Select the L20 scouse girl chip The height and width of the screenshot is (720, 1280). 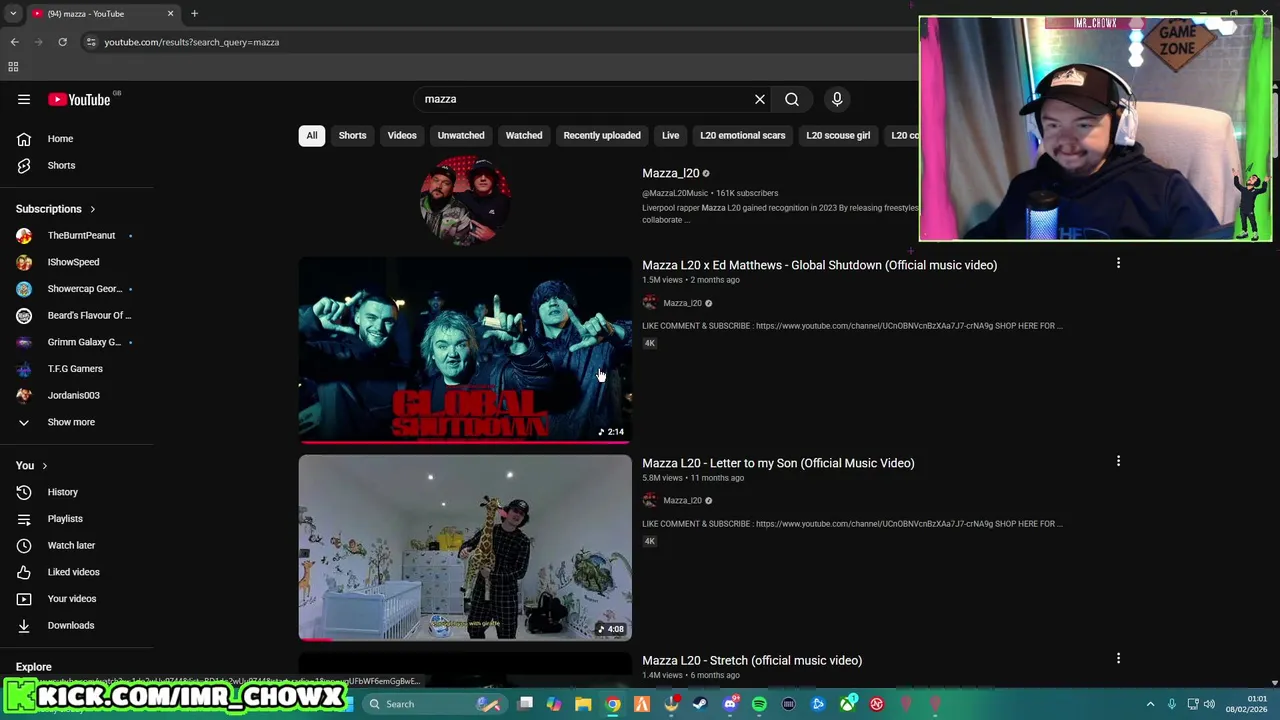tap(838, 135)
